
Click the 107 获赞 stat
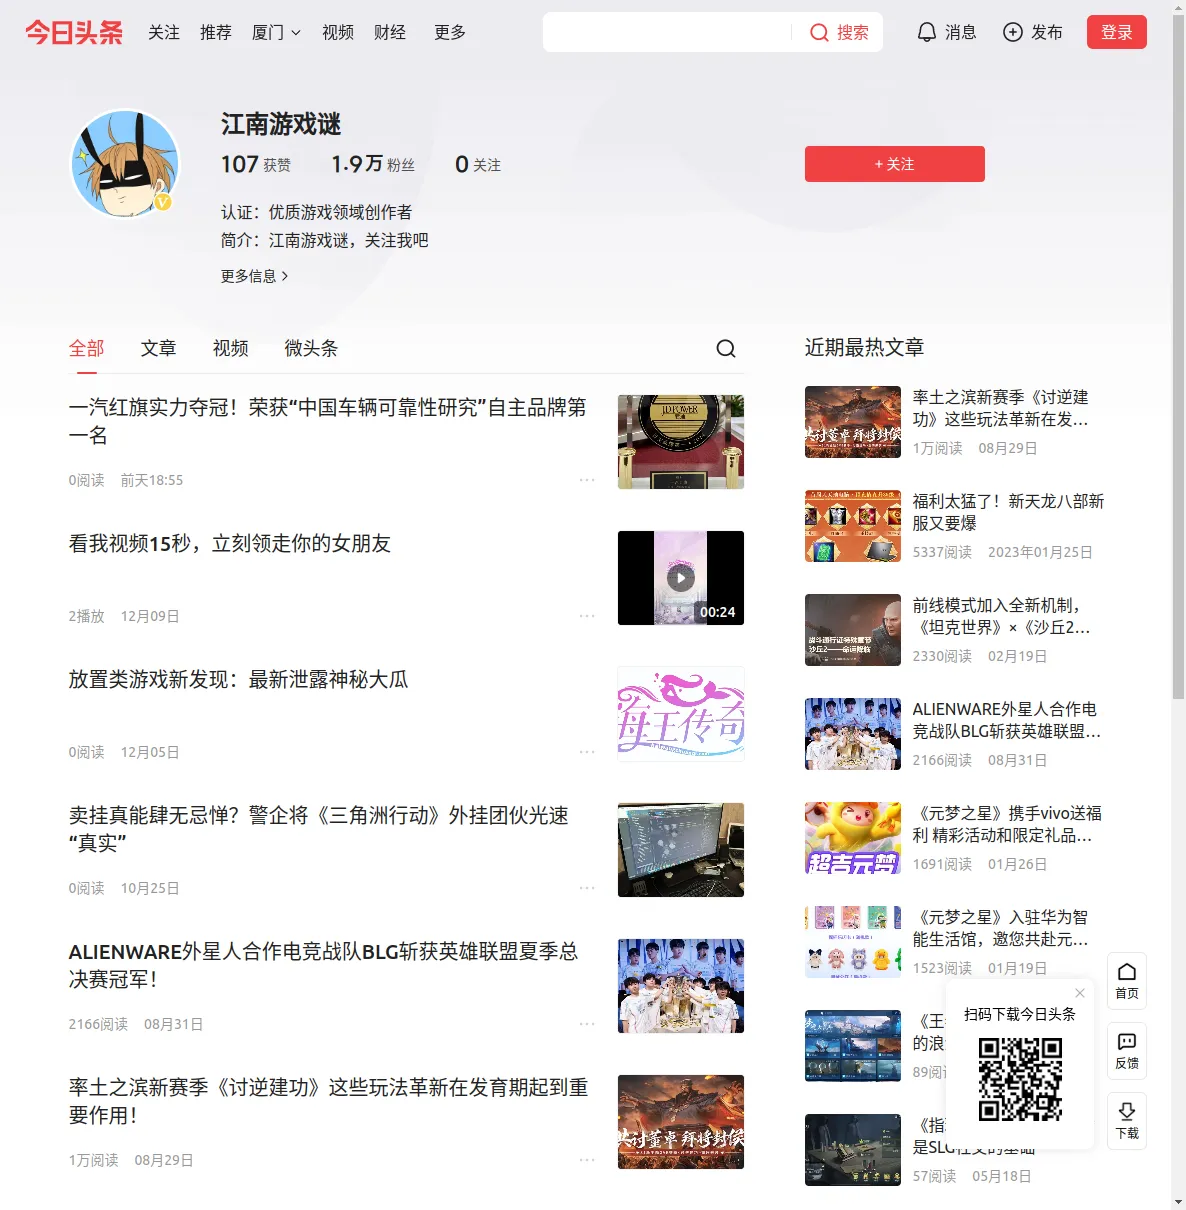pos(256,164)
